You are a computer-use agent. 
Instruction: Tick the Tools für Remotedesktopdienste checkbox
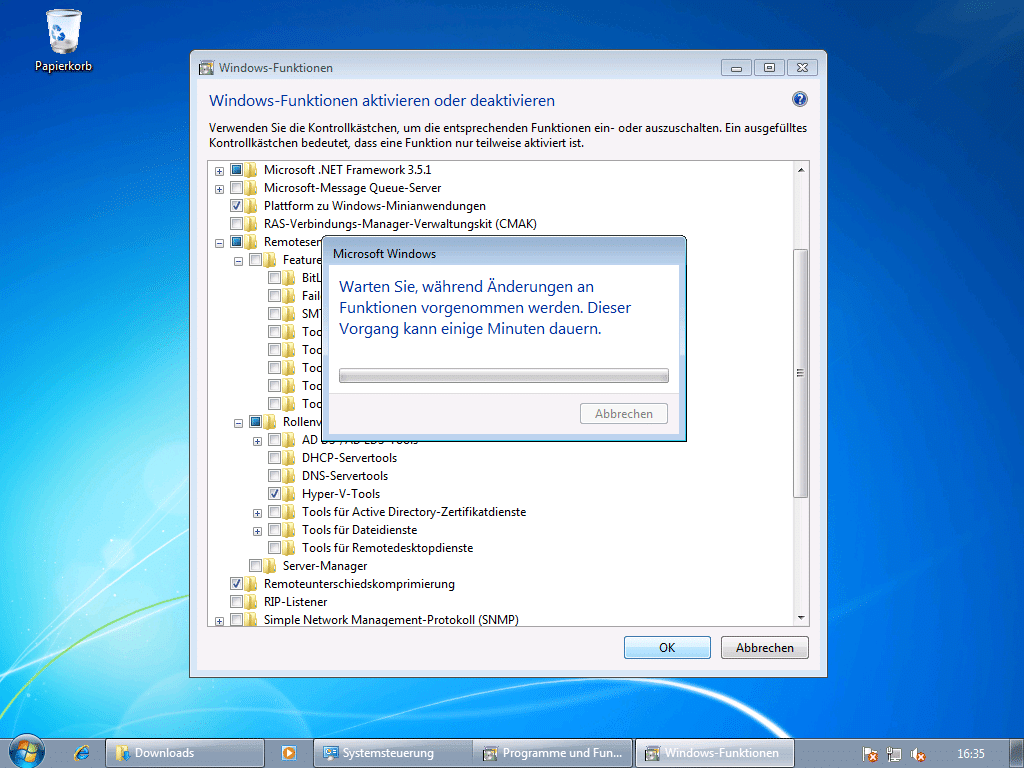tap(274, 548)
